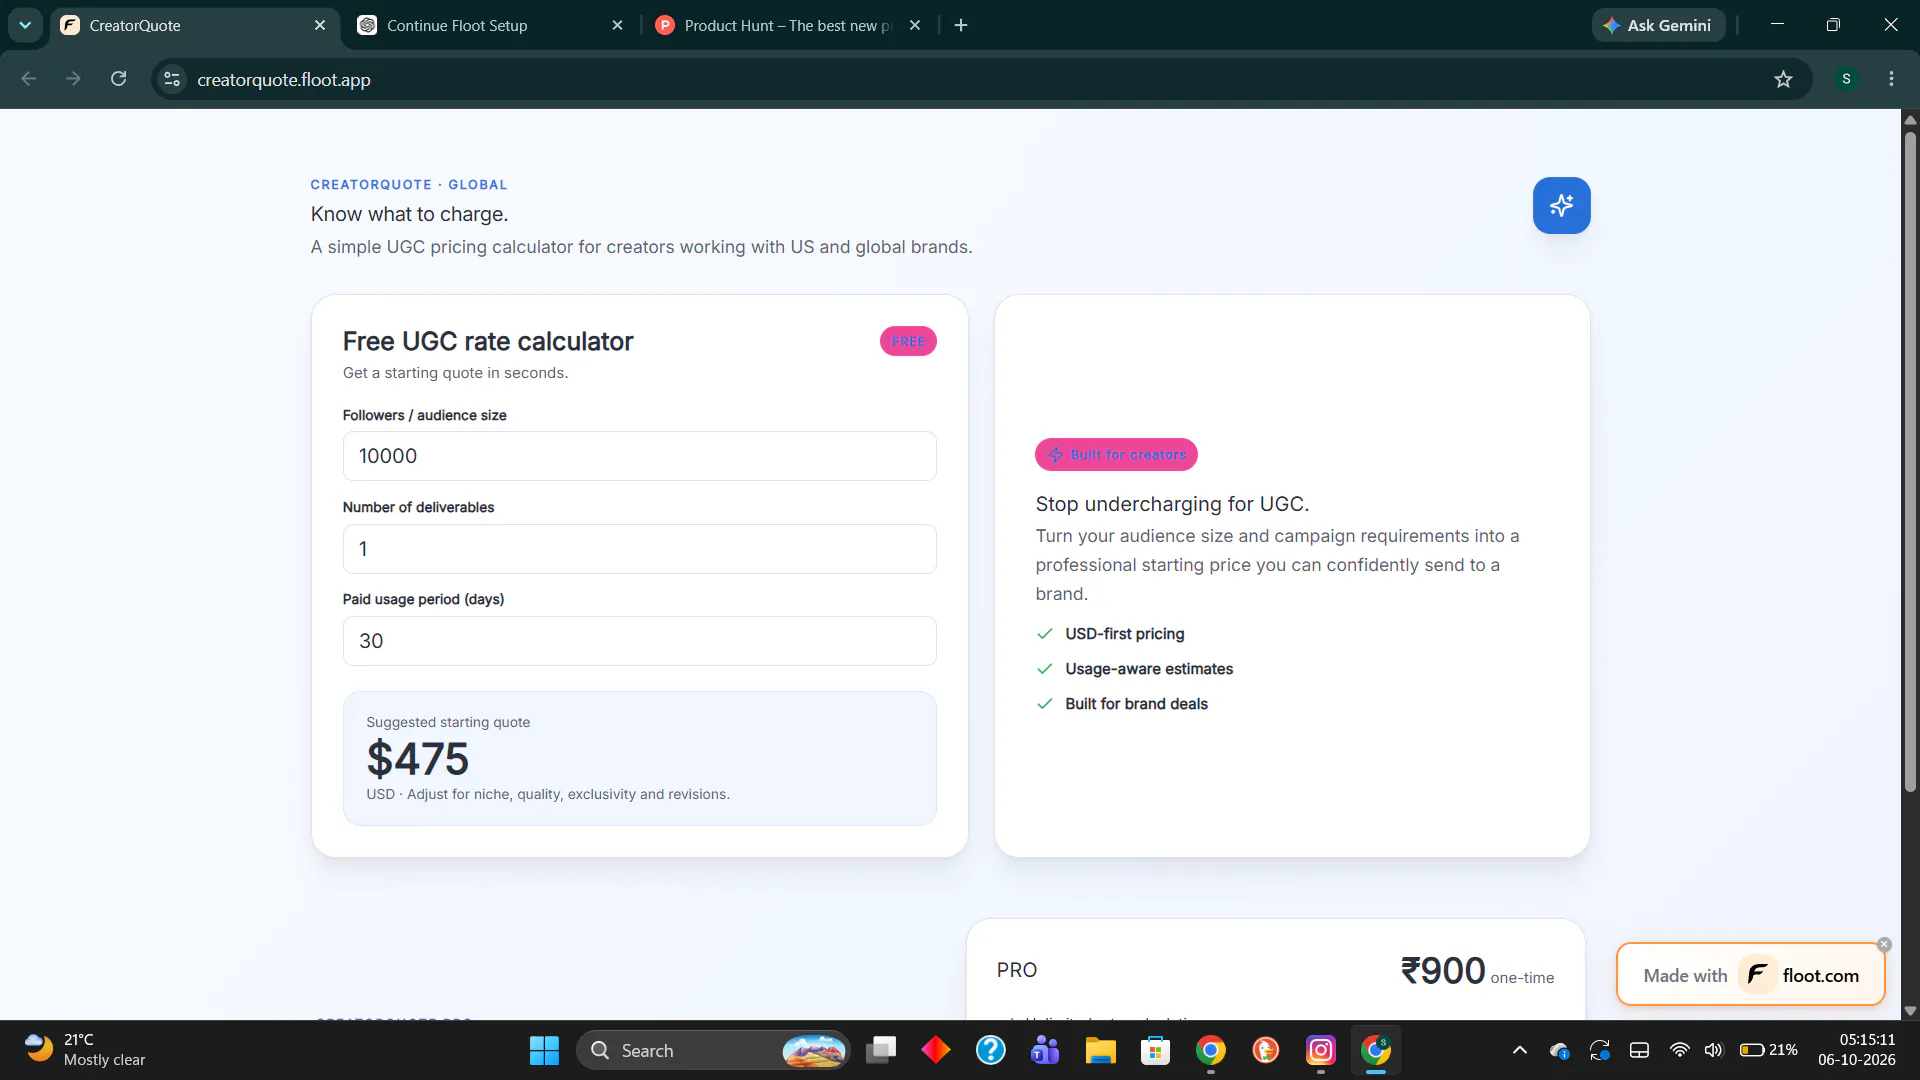
Task: Click the Usage-aware estimates checklist item
Action: pos(1135,669)
